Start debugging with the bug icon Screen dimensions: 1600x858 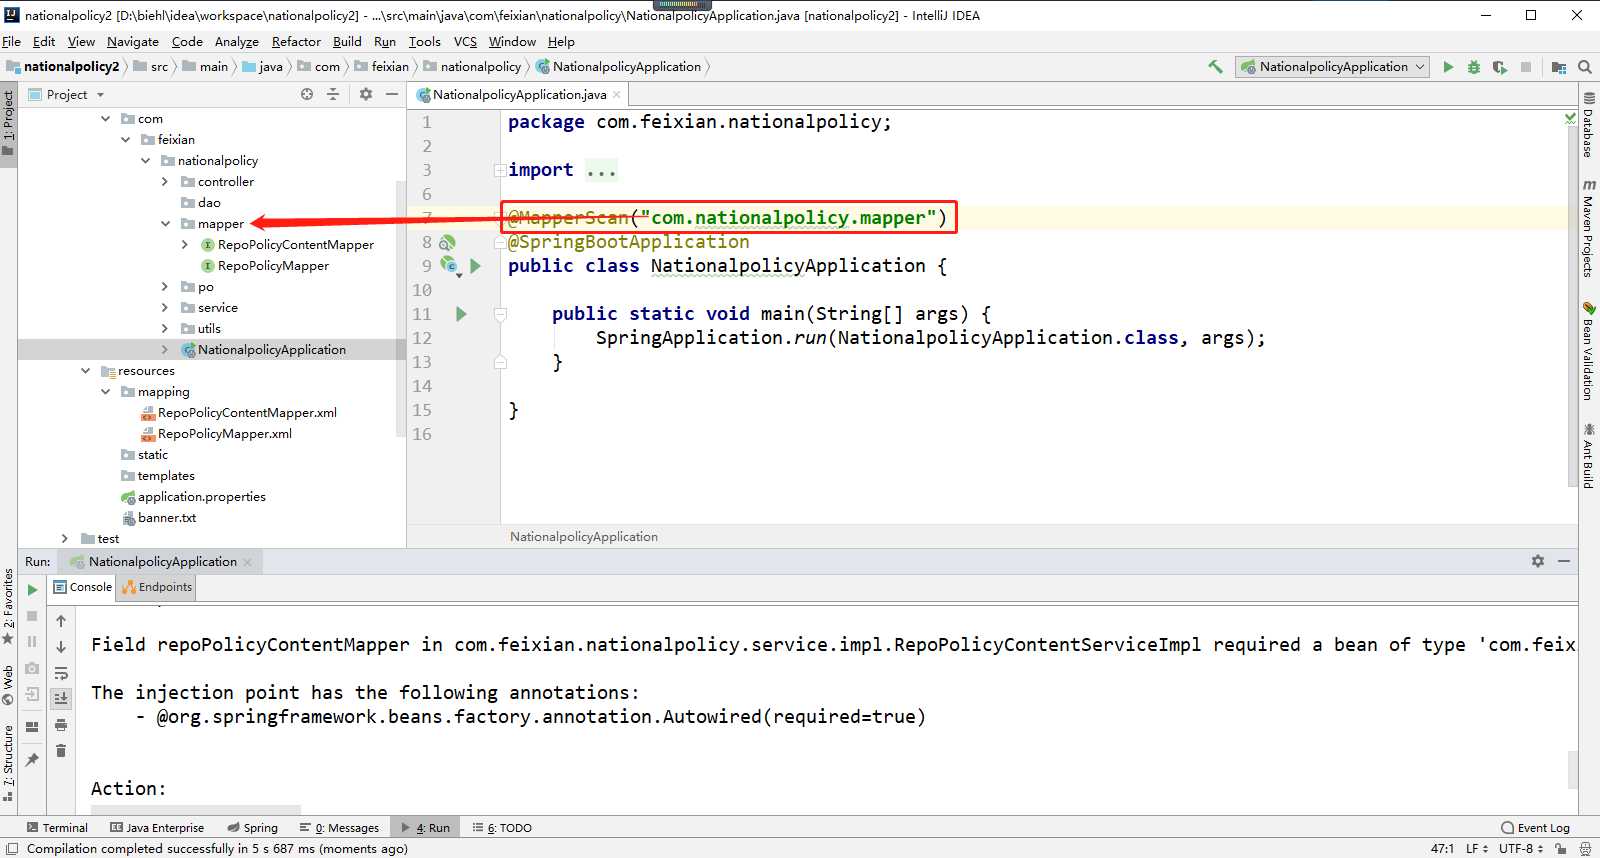[1473, 67]
